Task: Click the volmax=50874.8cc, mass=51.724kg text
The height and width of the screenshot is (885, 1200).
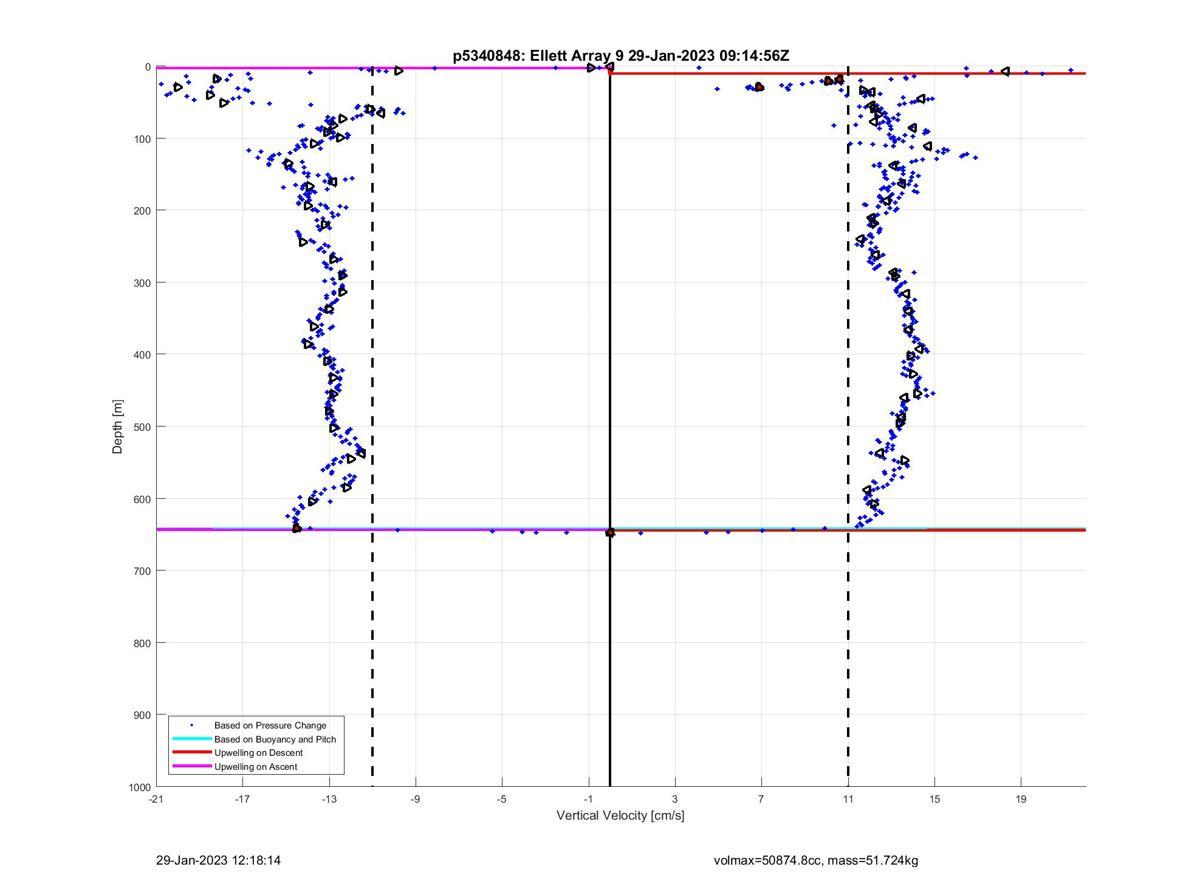Action: pos(816,860)
